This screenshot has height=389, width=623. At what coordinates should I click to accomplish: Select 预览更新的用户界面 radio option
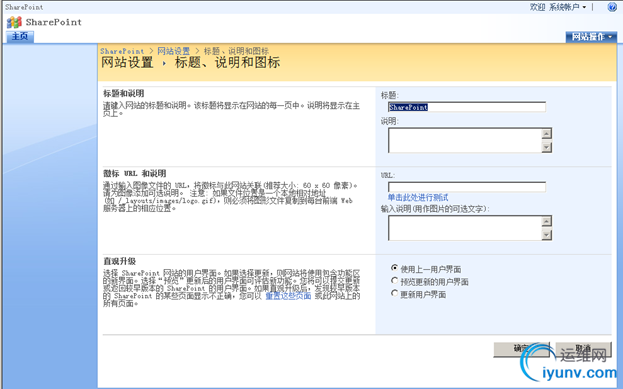[x=394, y=281]
